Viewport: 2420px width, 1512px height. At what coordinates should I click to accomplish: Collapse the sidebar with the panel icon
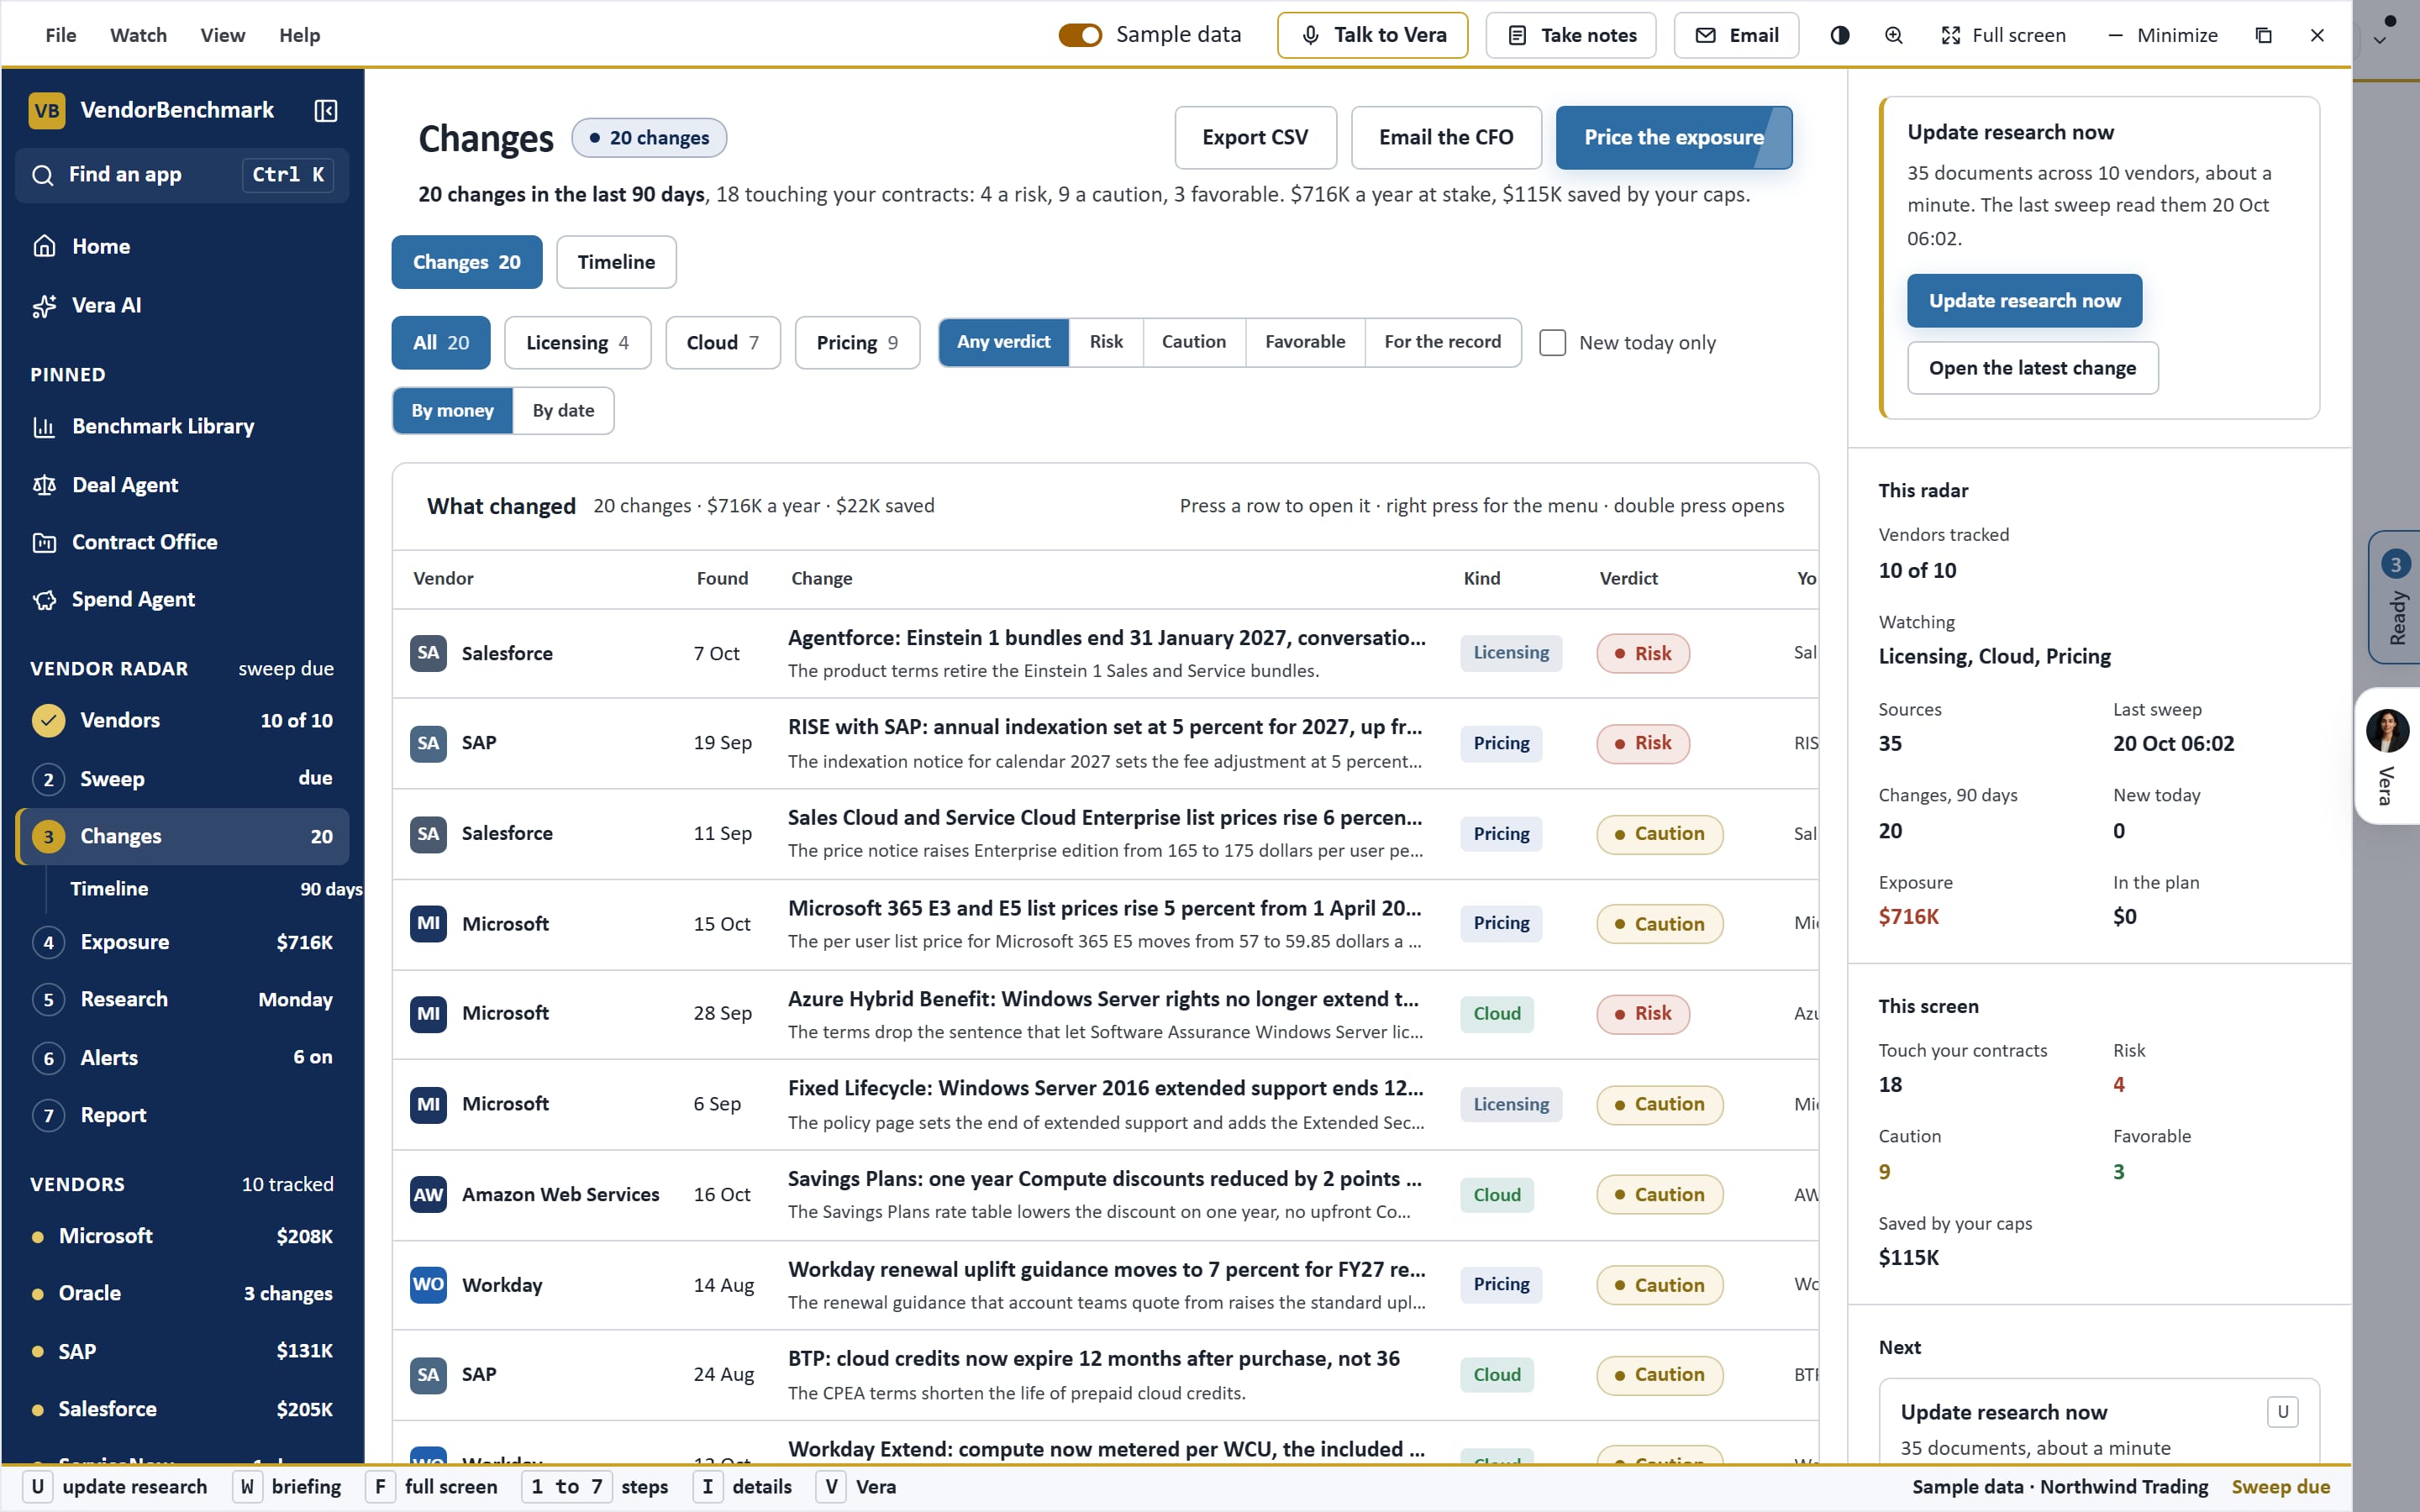[x=325, y=110]
